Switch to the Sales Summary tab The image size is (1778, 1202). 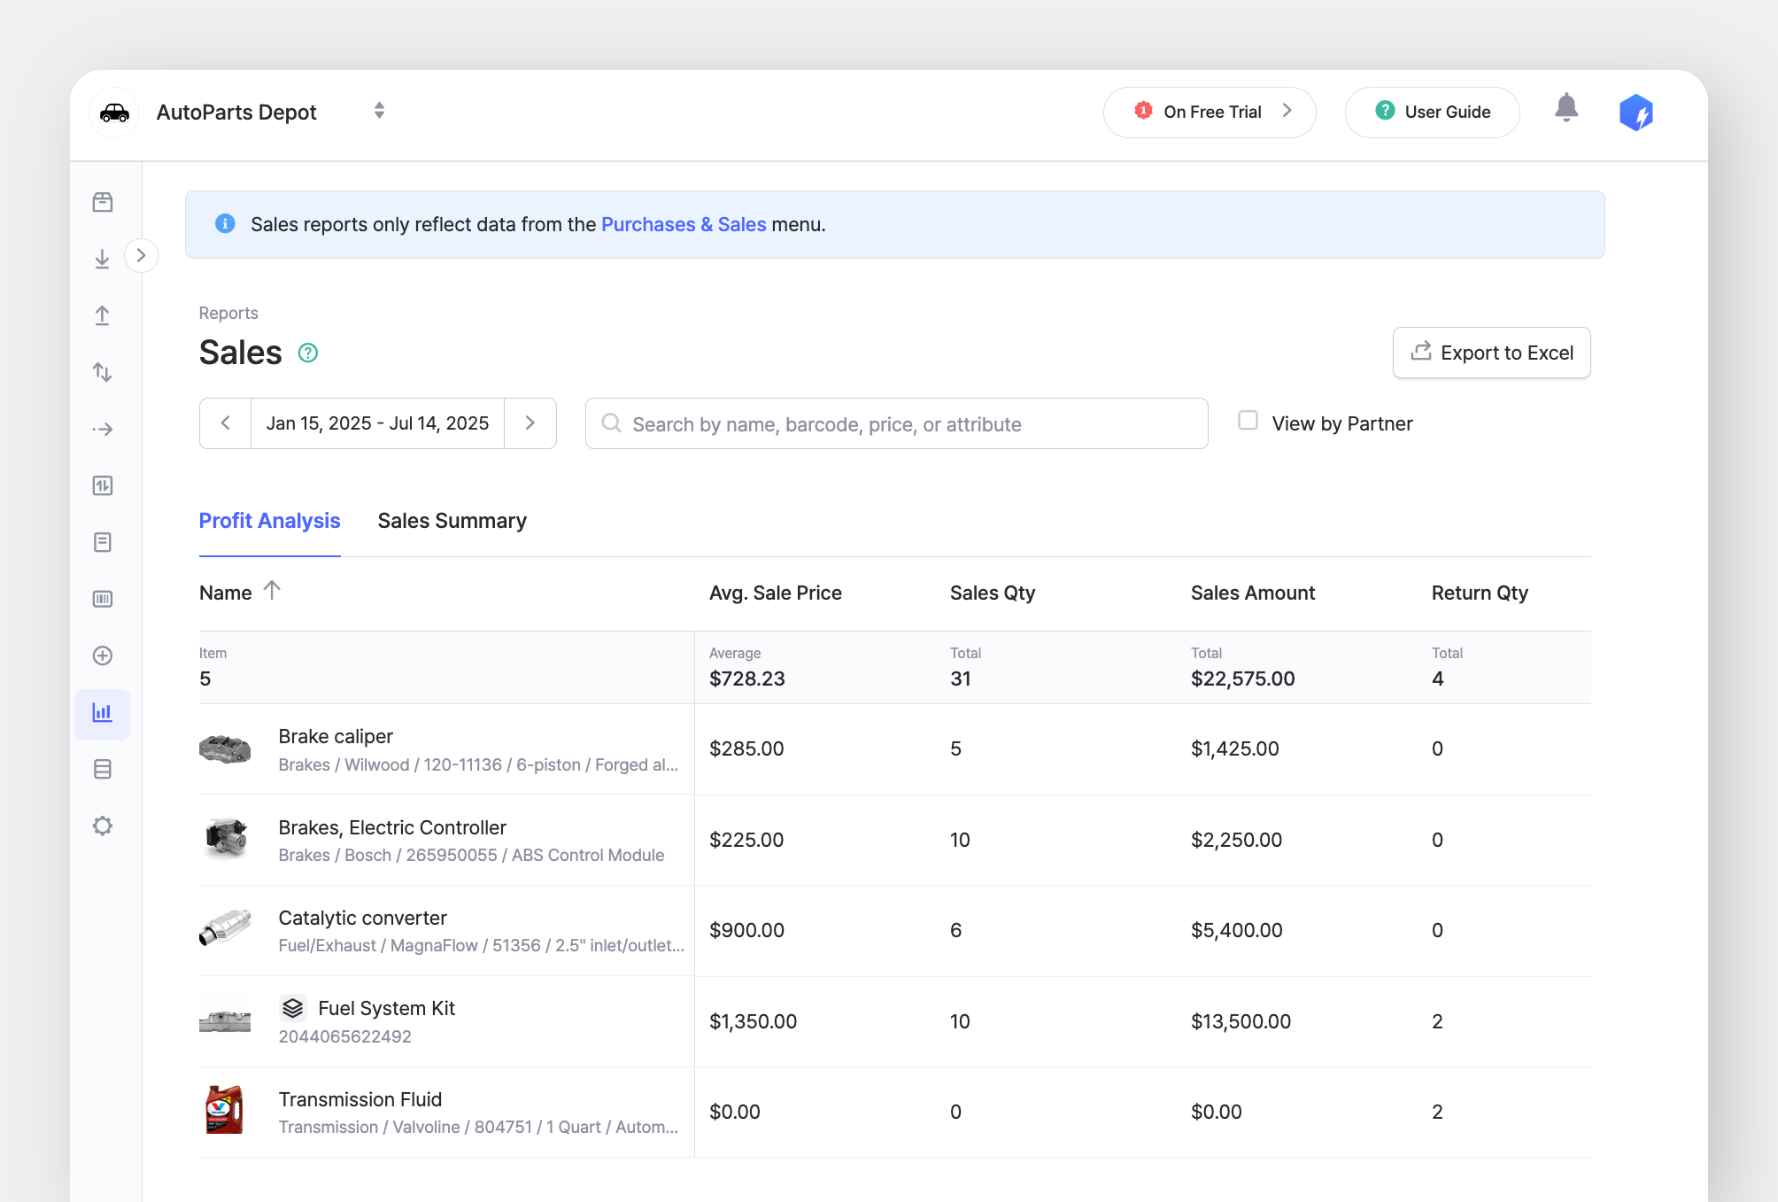(x=452, y=520)
